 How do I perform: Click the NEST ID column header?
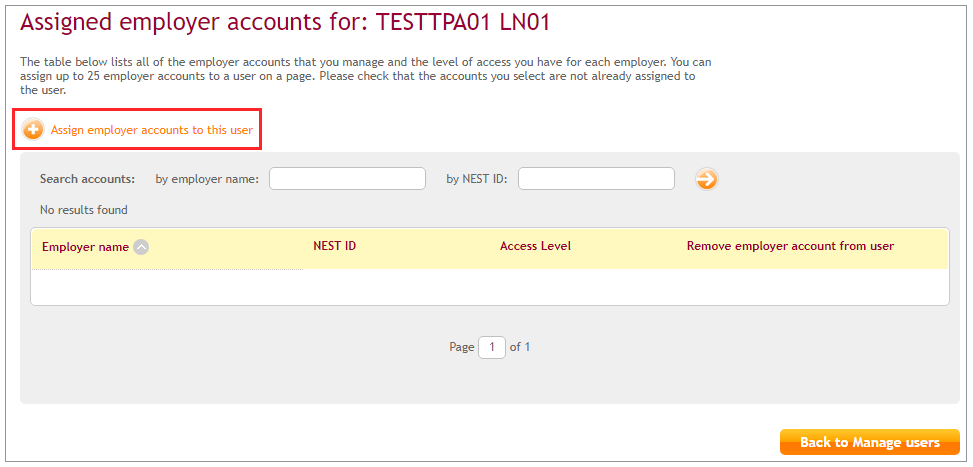pyautogui.click(x=334, y=246)
